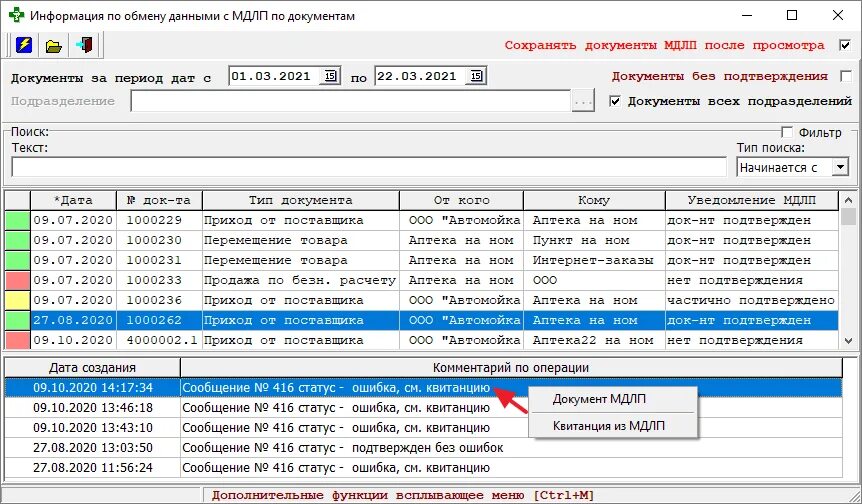Select operation entry 27.08.2020 11:56:24
862x504 pixels.
pyautogui.click(x=423, y=468)
